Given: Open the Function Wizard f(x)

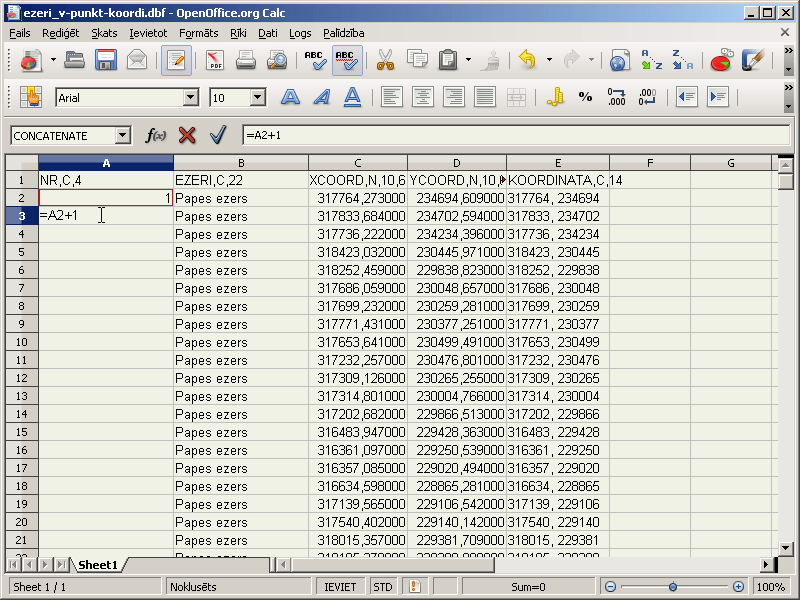Looking at the screenshot, I should (155, 136).
